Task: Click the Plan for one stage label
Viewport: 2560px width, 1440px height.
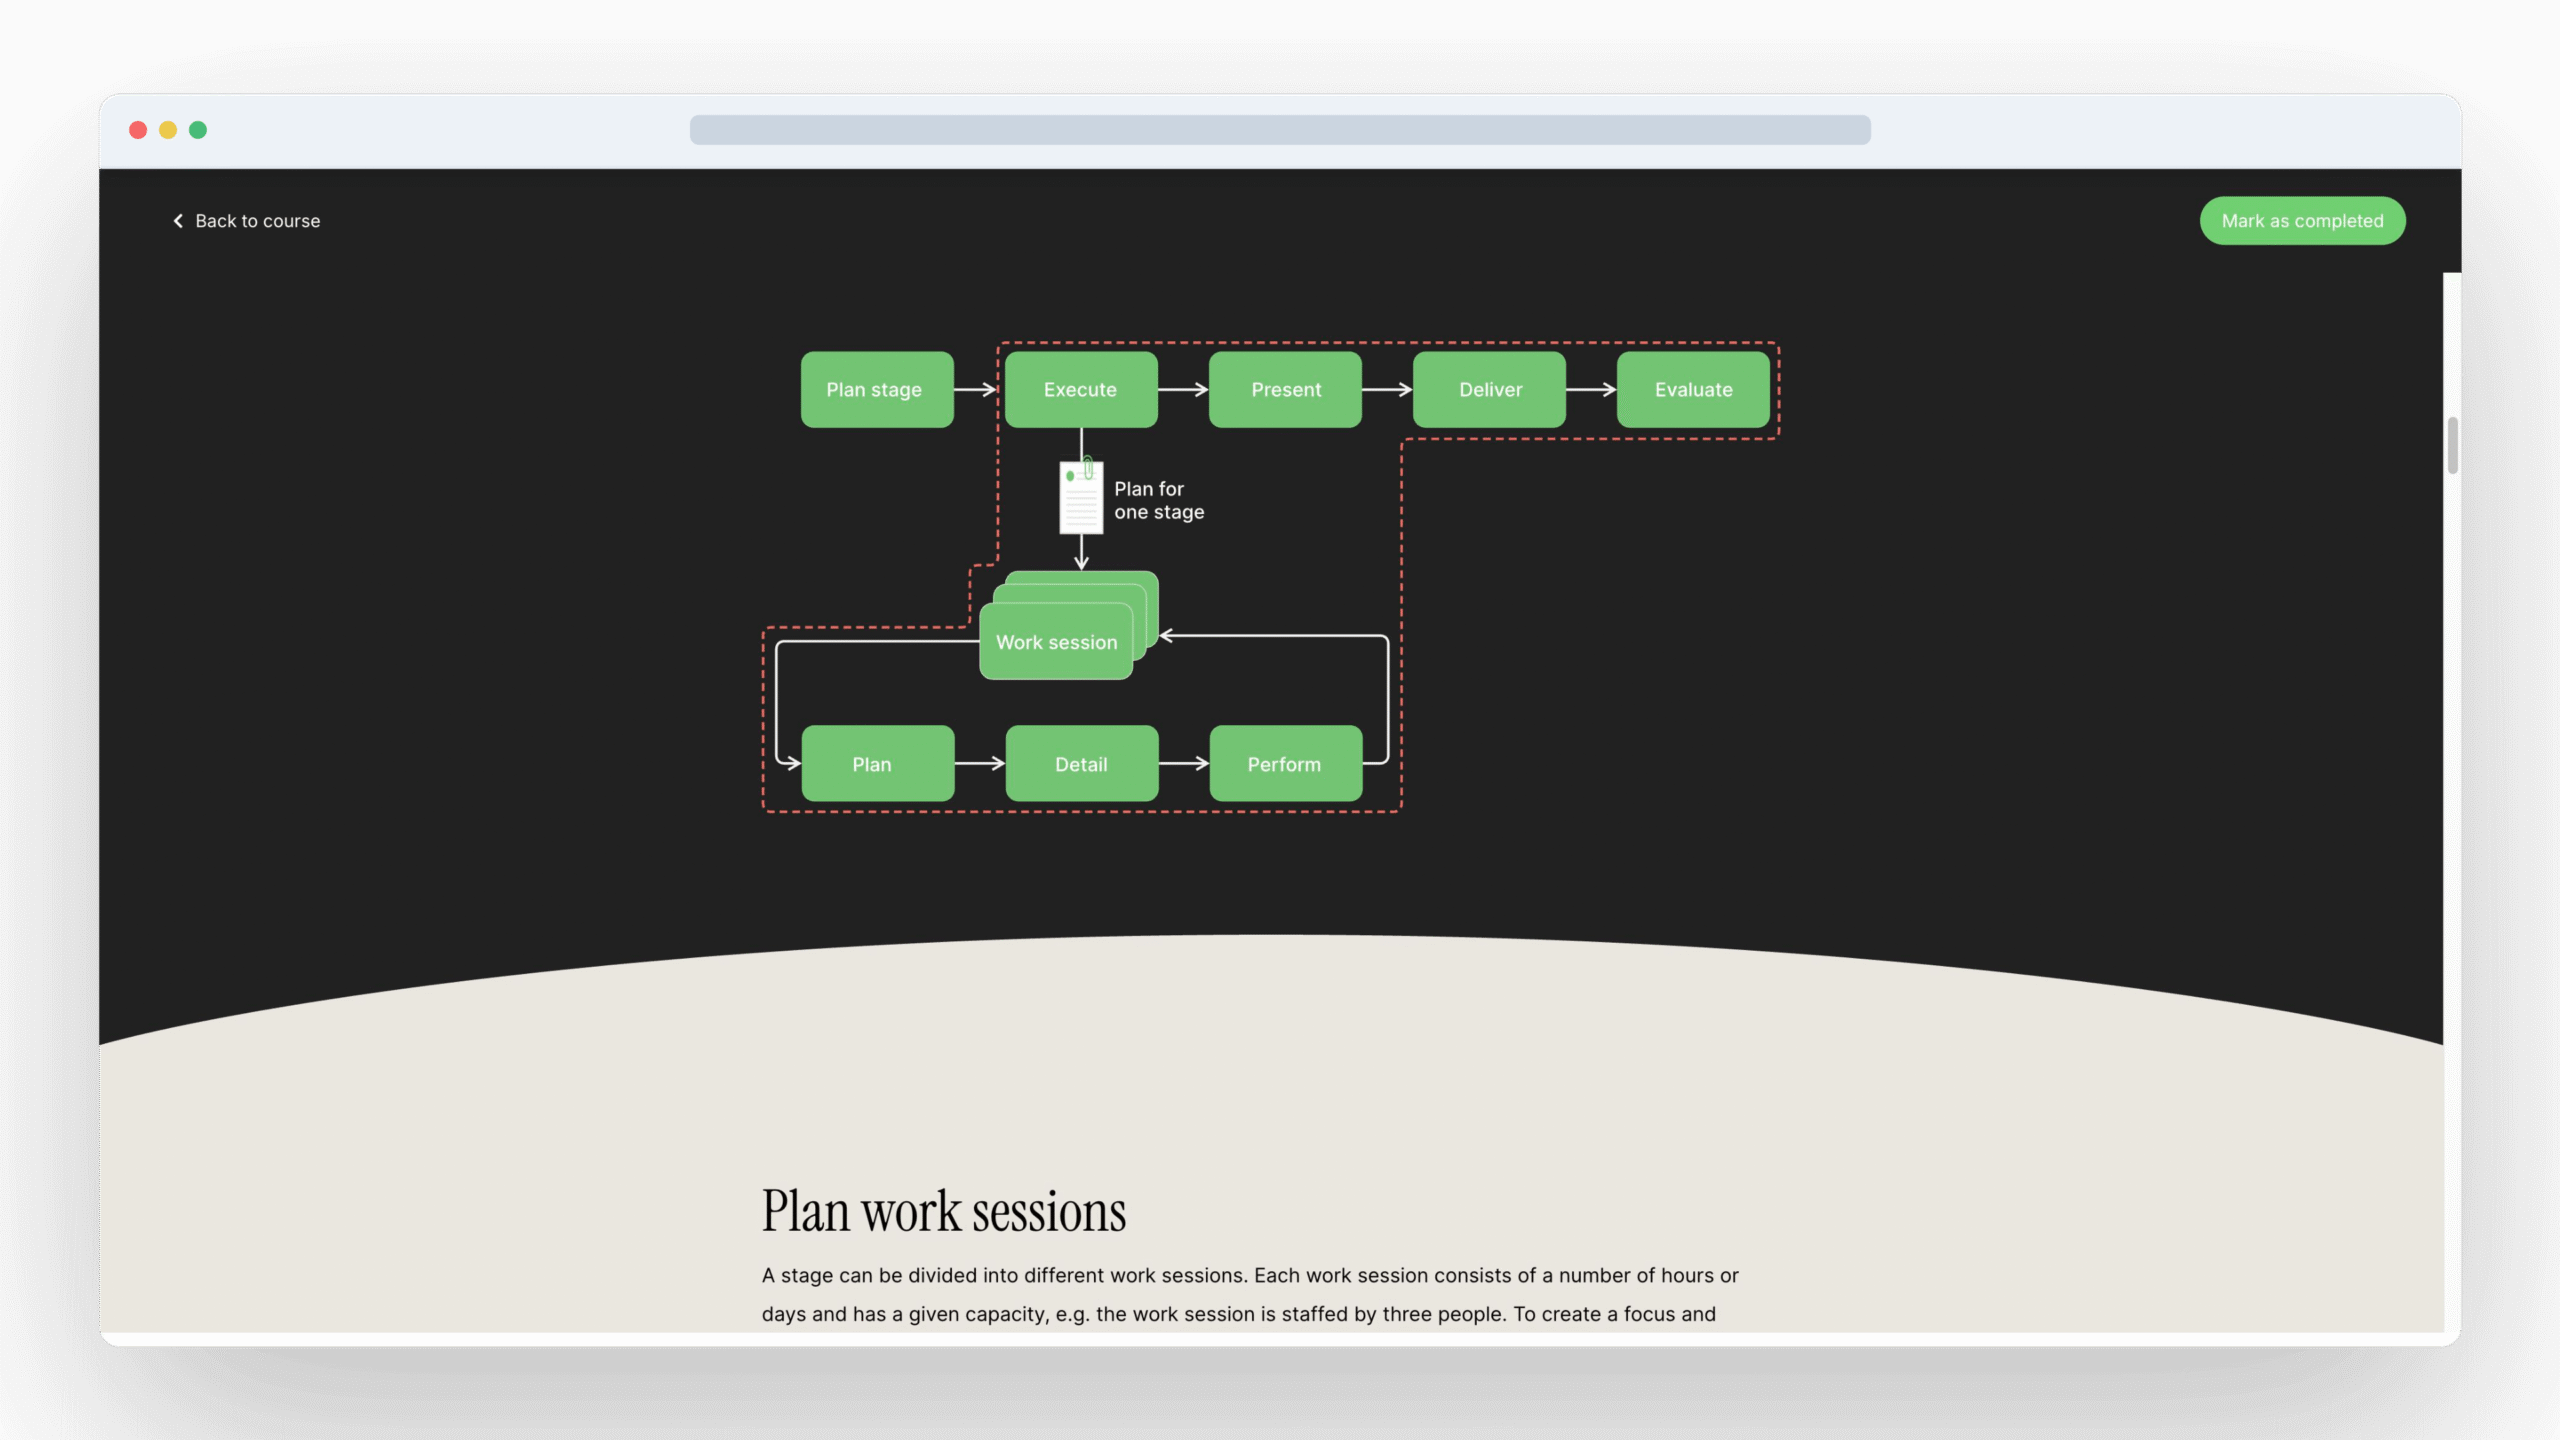Action: pos(1158,500)
